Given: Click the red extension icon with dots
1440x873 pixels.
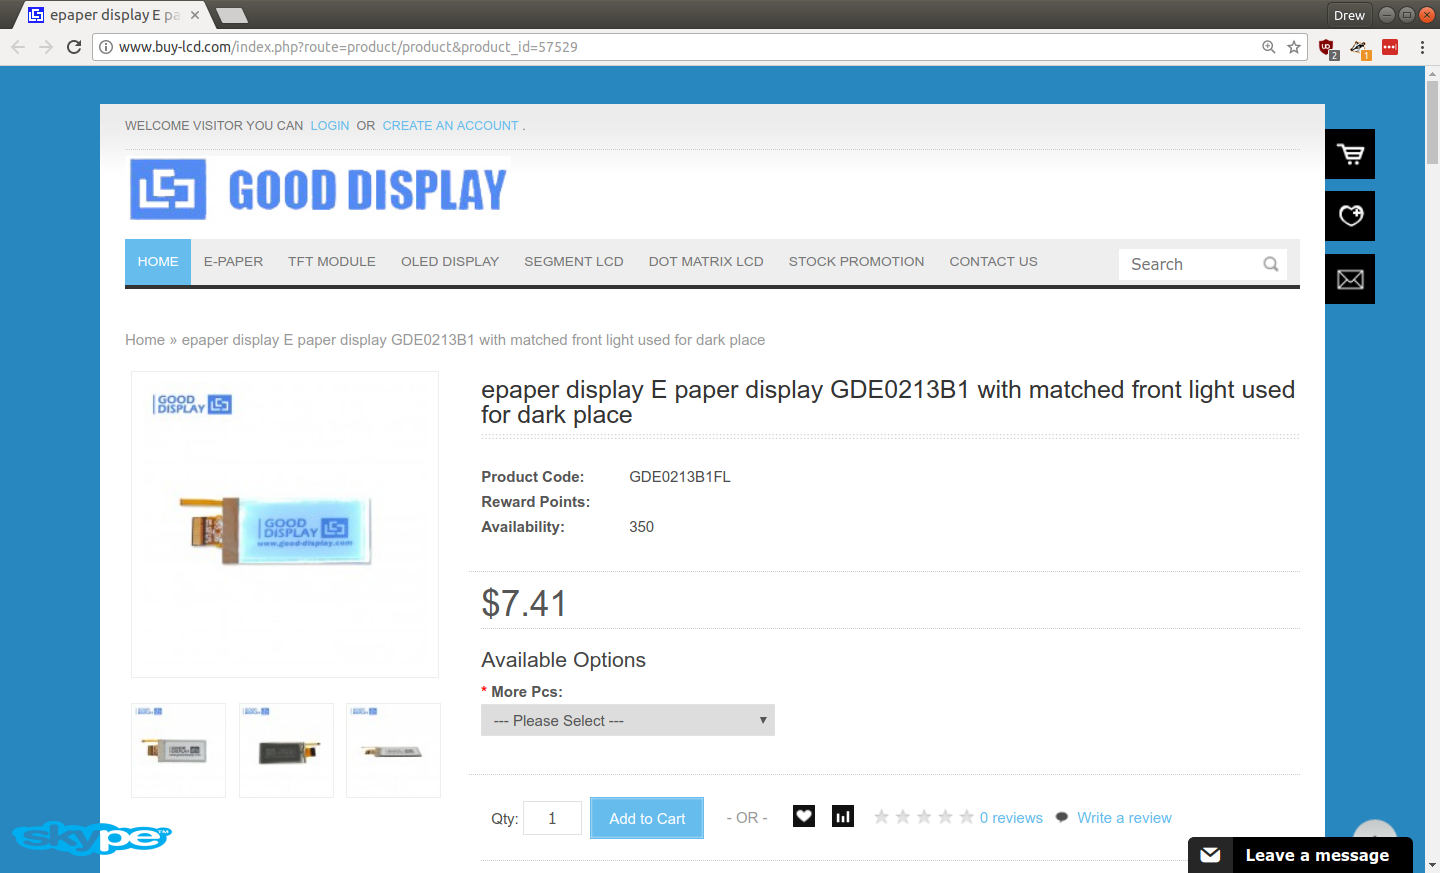Looking at the screenshot, I should point(1390,47).
